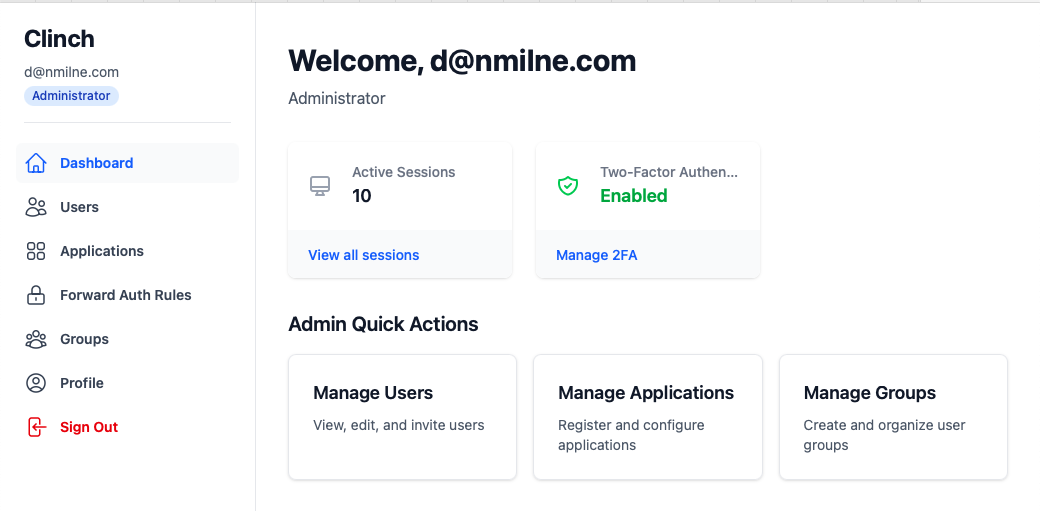Click the green 2FA shield icon
This screenshot has width=1040, height=511.
pyautogui.click(x=568, y=186)
